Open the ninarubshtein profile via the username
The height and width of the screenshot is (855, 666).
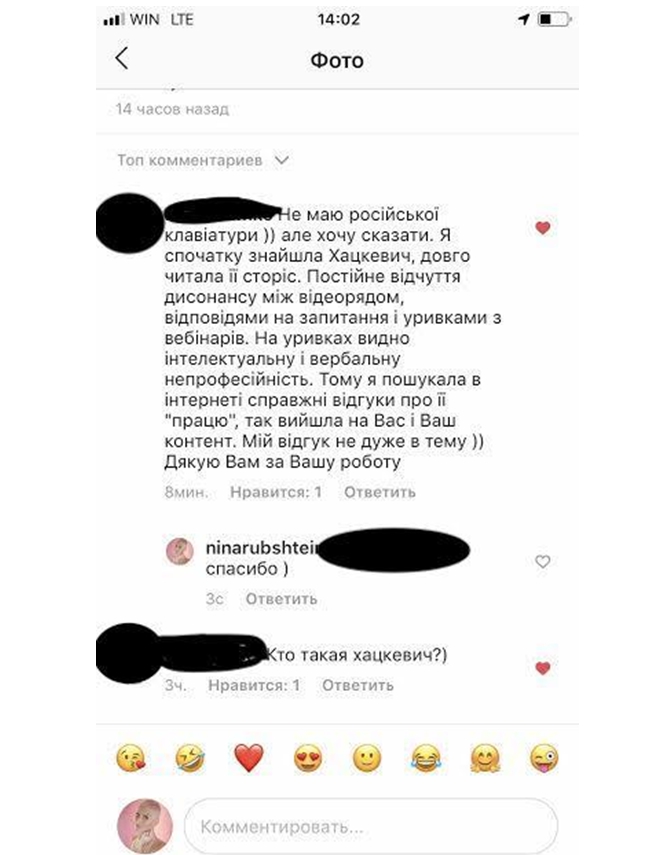pyautogui.click(x=262, y=548)
